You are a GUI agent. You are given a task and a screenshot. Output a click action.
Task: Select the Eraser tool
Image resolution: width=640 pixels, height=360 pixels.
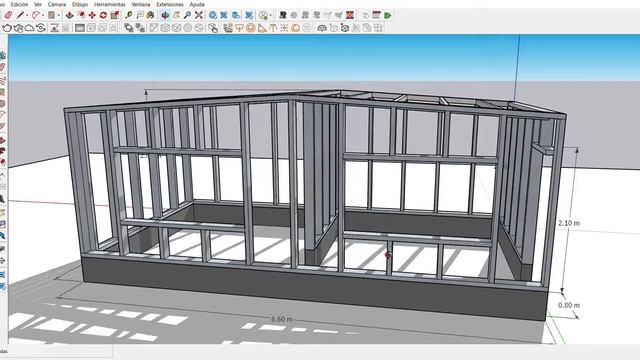tap(8, 16)
